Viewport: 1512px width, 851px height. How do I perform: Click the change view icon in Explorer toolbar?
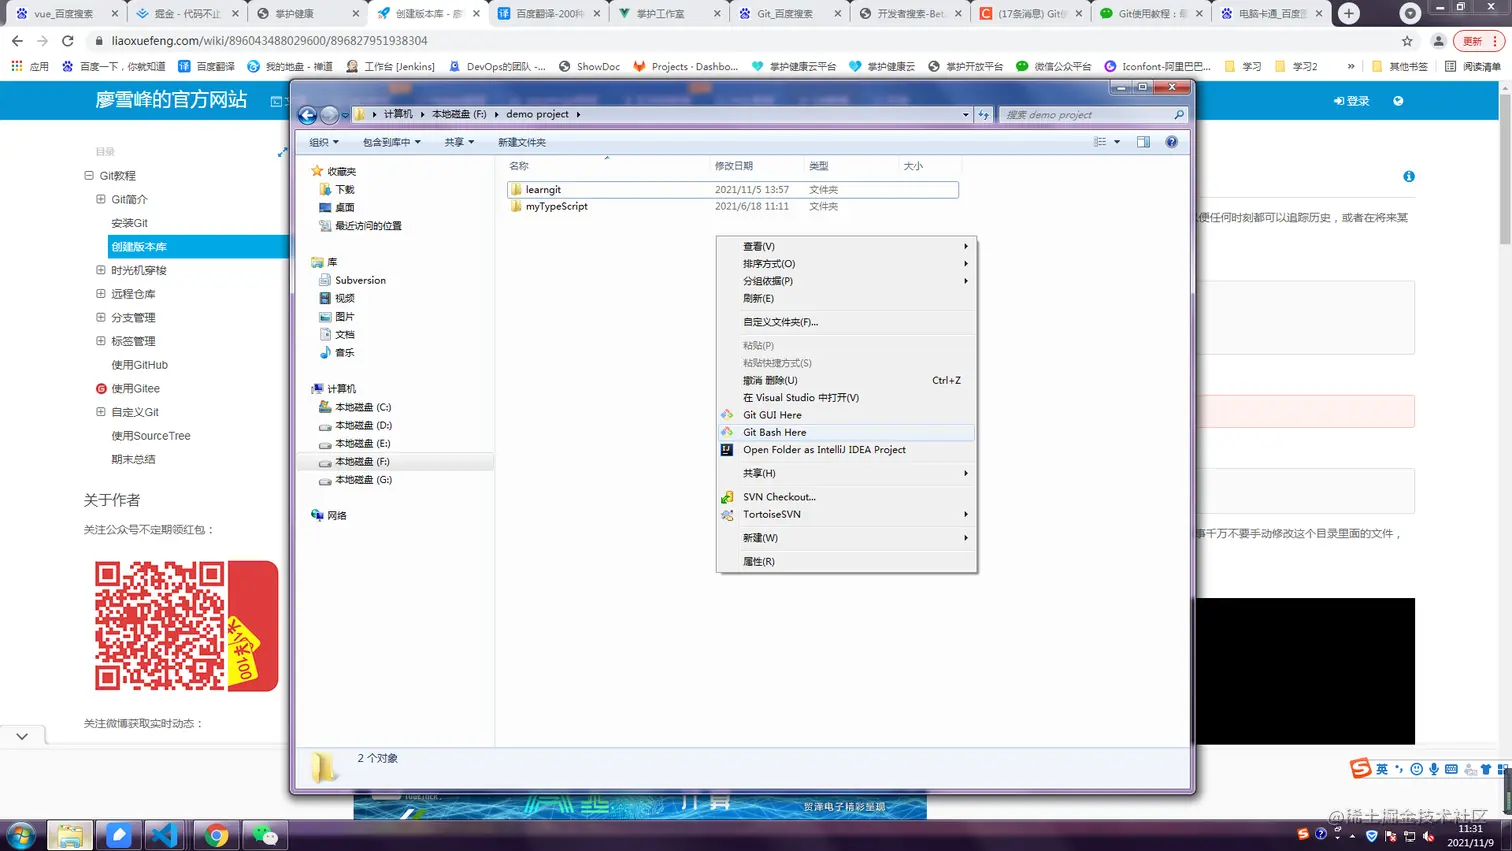(1100, 142)
